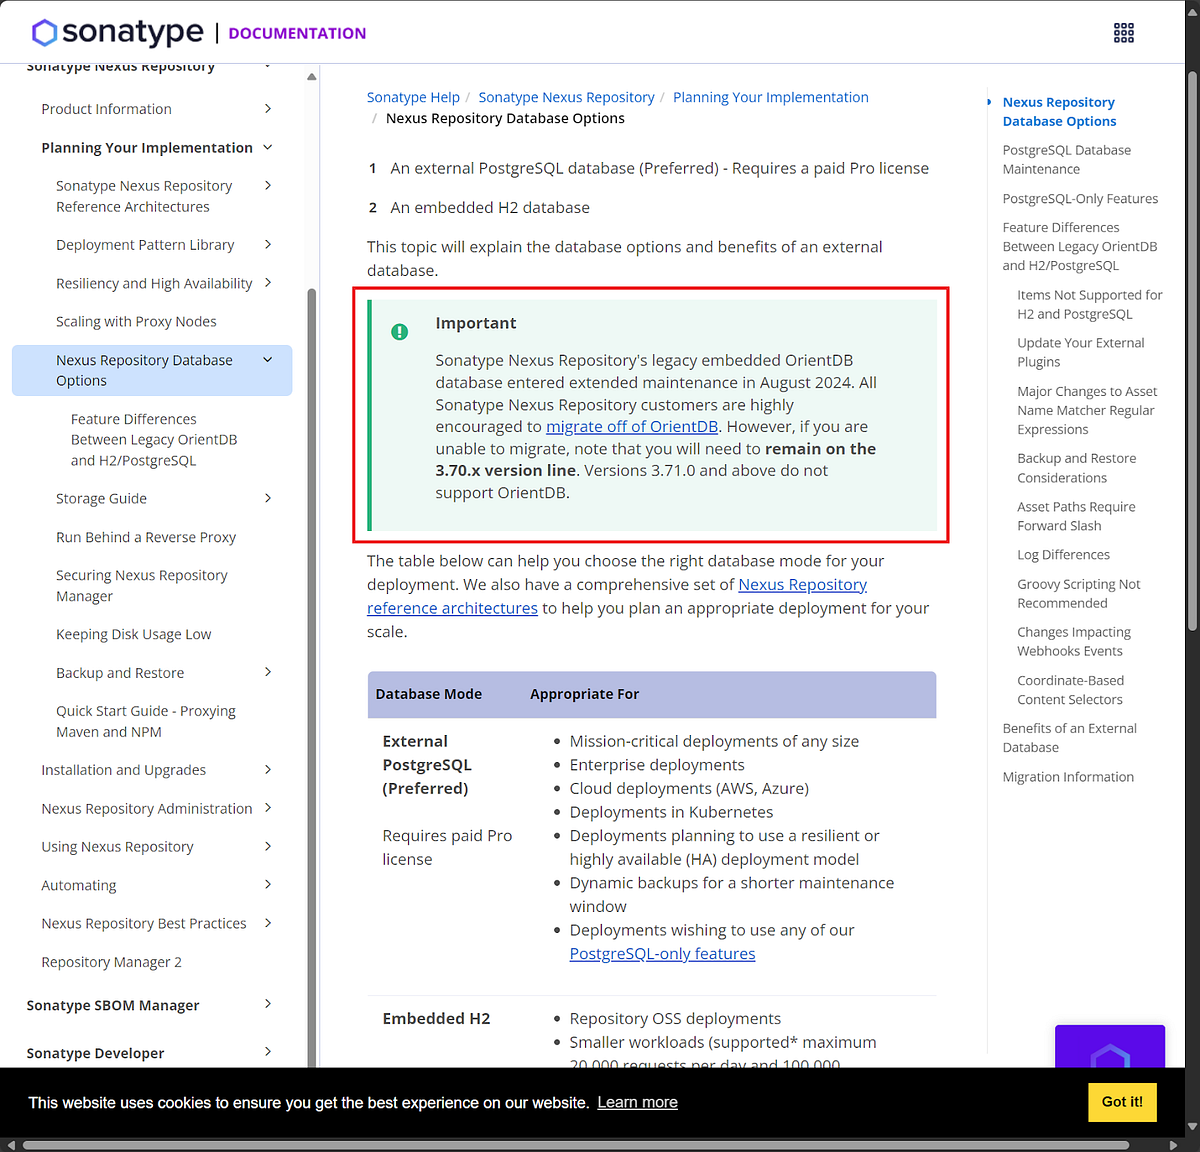Expand Nexus Repository Best Practices chevron
This screenshot has width=1200, height=1152.
pos(268,923)
